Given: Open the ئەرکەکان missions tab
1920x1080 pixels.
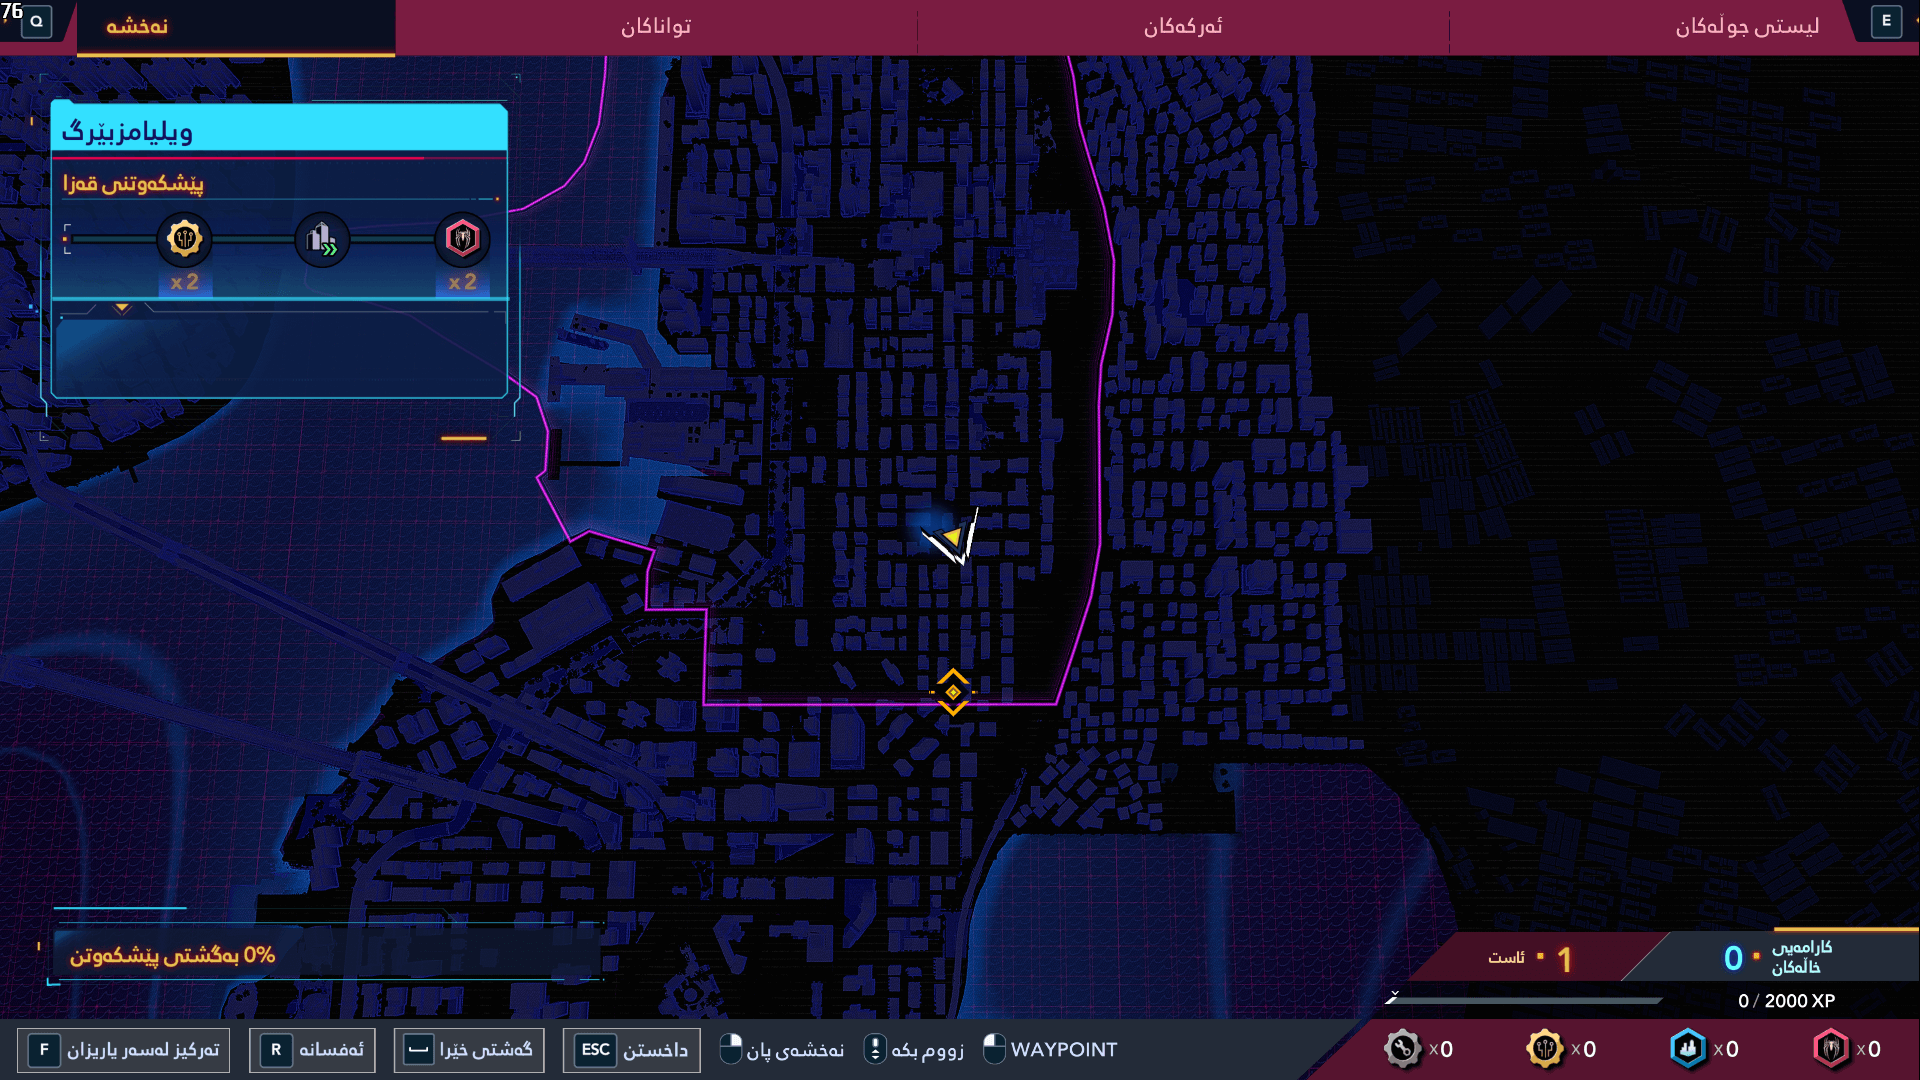Looking at the screenshot, I should [x=1180, y=27].
